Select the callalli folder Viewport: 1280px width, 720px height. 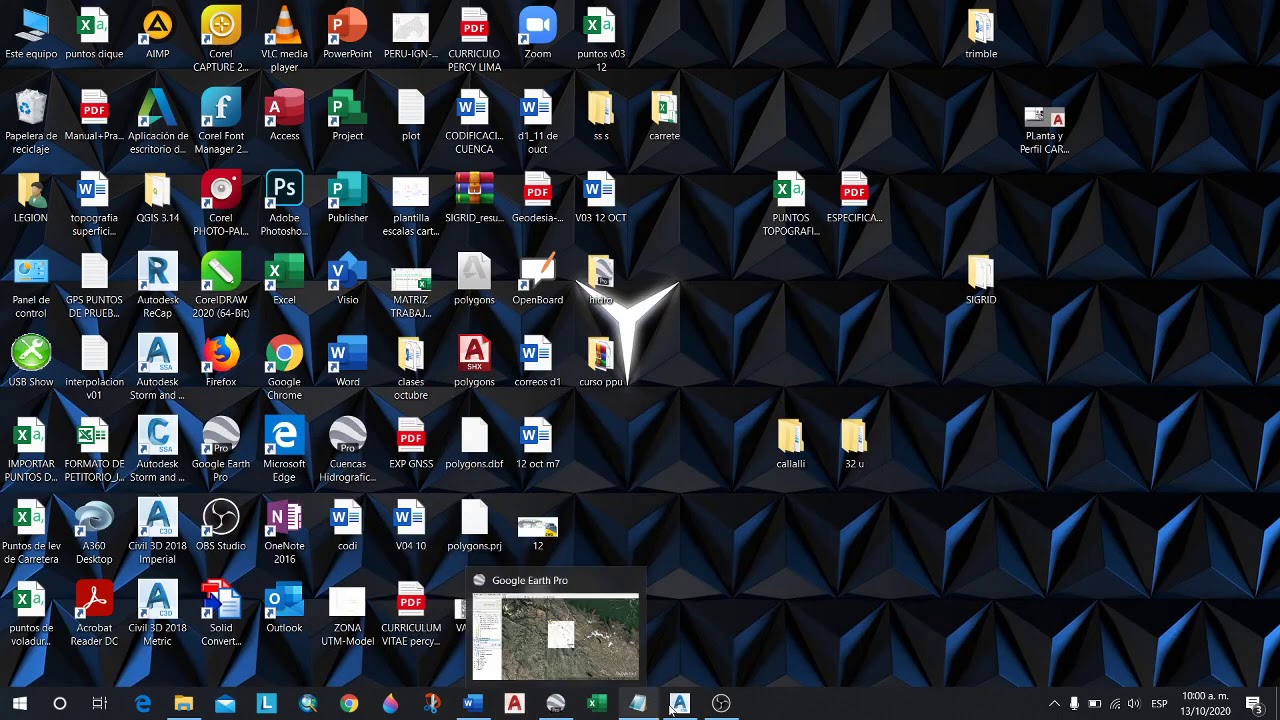tap(790, 445)
